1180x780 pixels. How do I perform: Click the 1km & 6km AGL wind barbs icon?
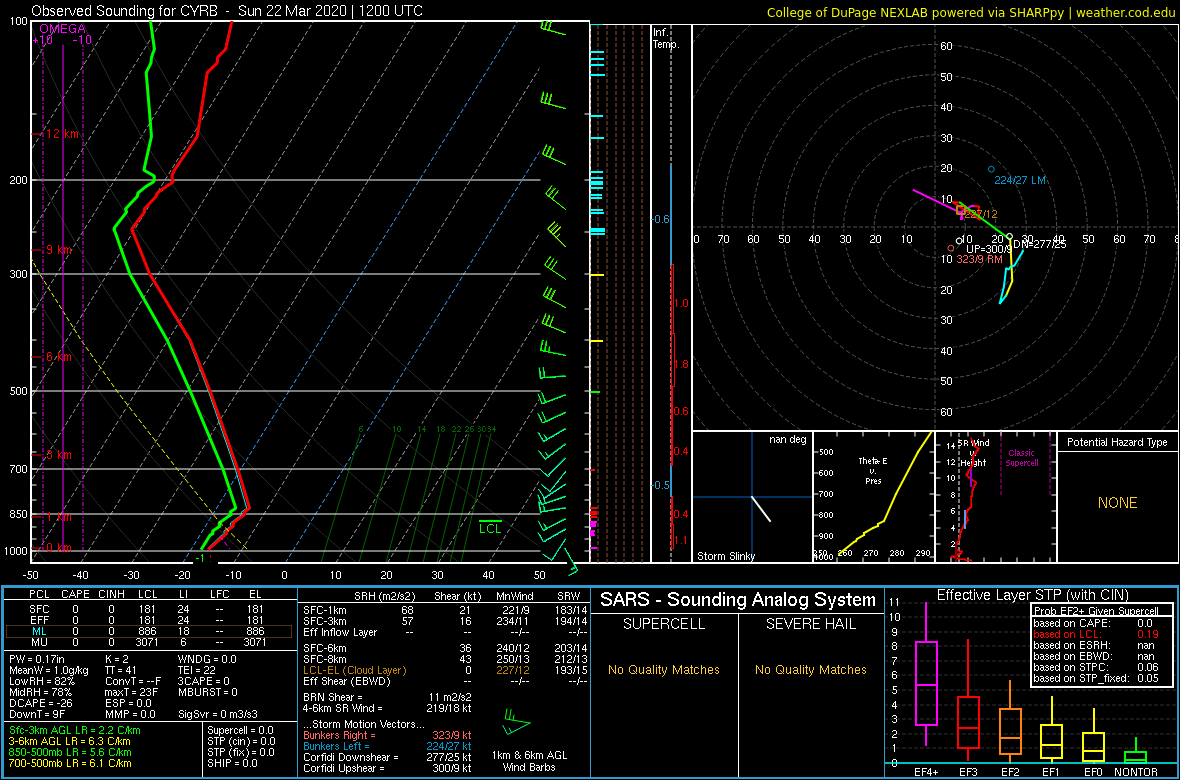516,721
